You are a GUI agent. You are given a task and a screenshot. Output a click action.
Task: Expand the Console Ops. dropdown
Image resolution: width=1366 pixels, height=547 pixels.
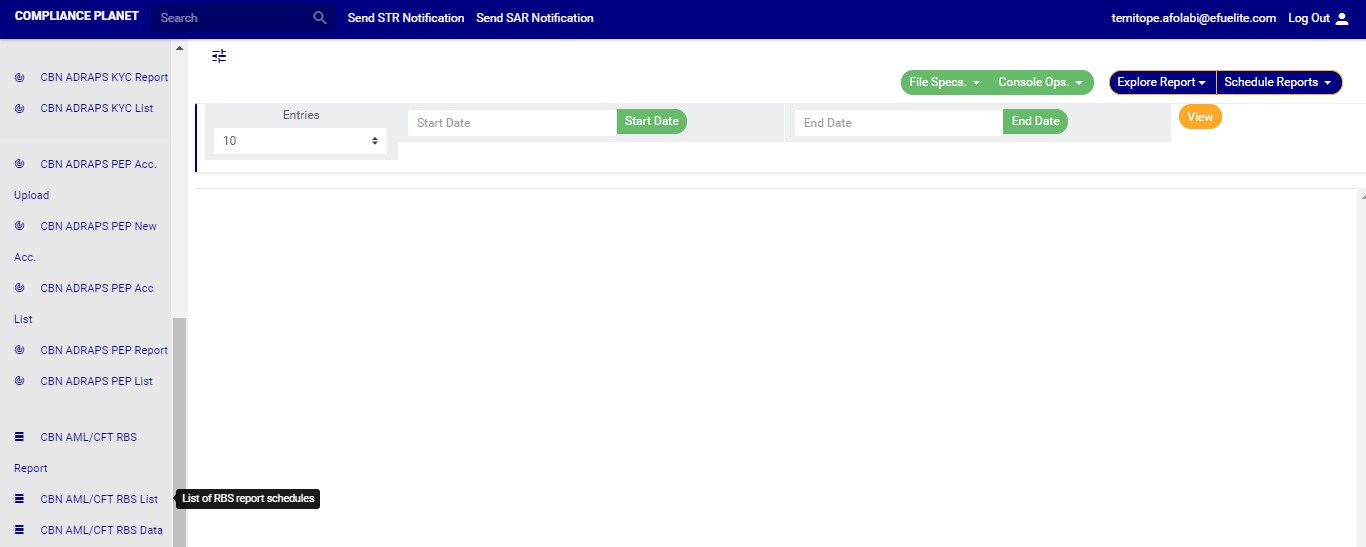(x=1040, y=83)
